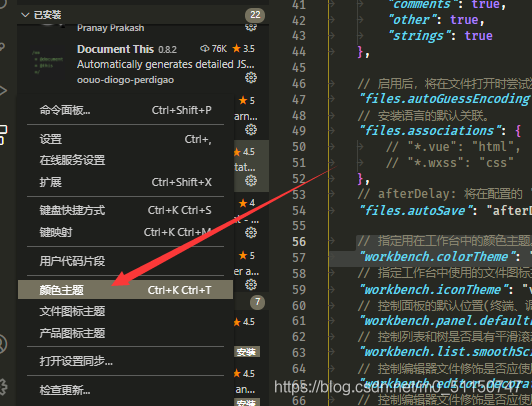532x406 pixels.
Task: Open 扩展 from the menu
Action: (x=126, y=182)
